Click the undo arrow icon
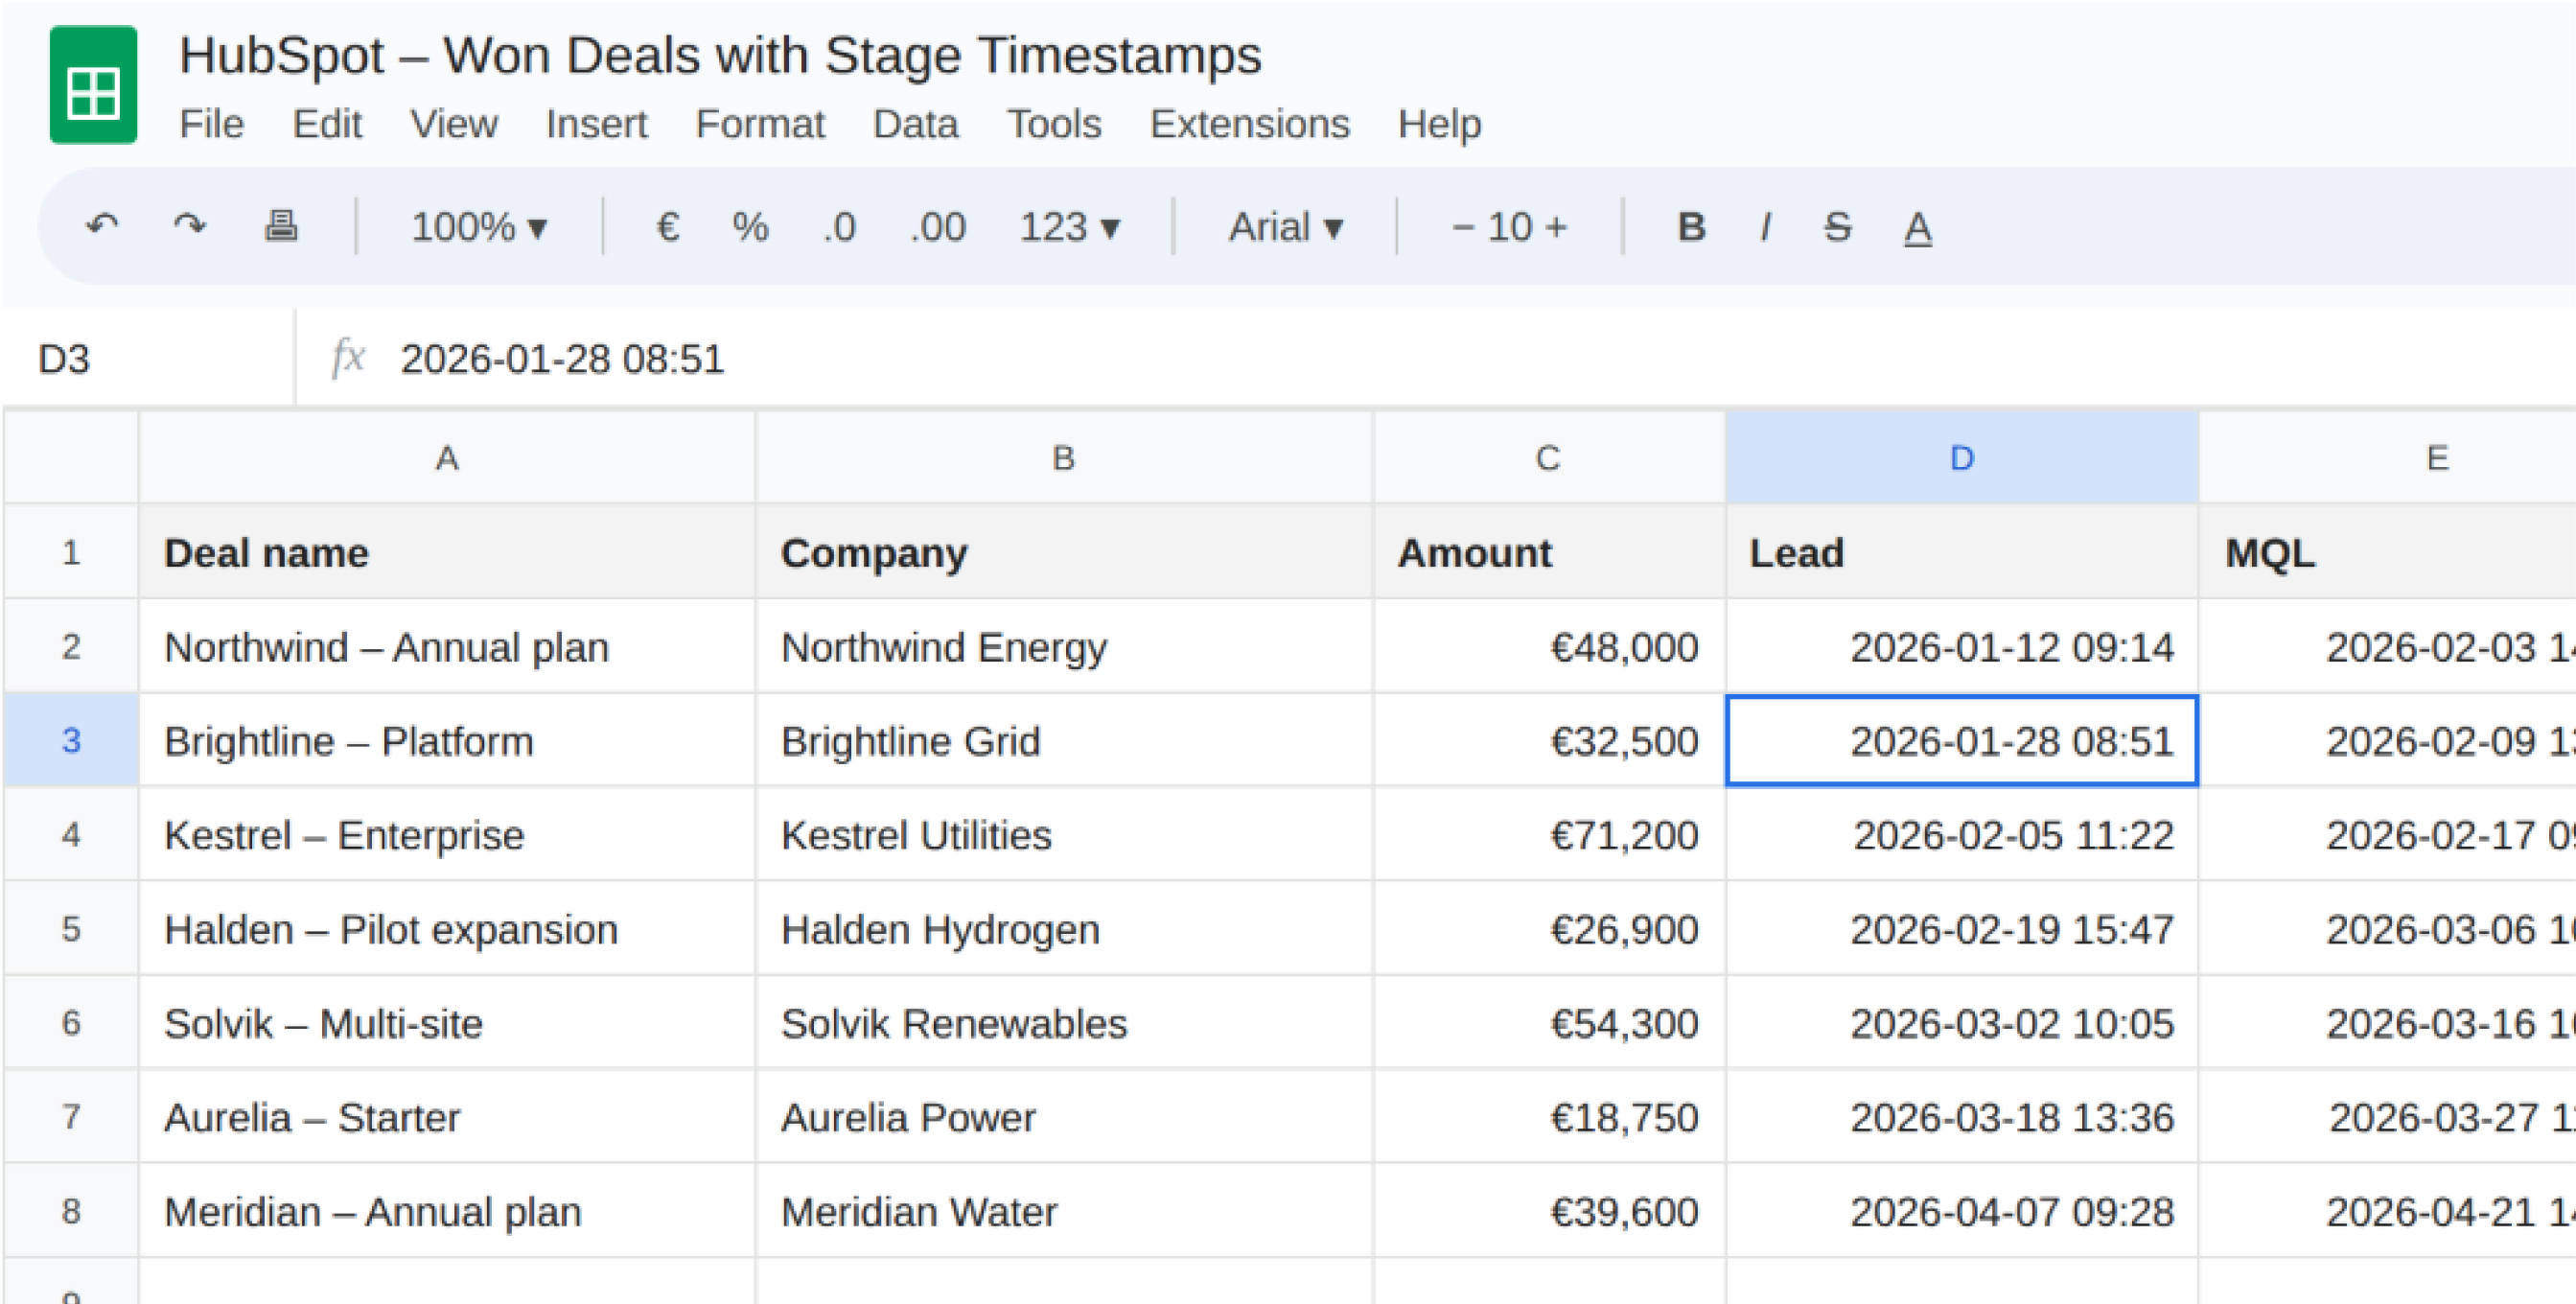 click(102, 227)
